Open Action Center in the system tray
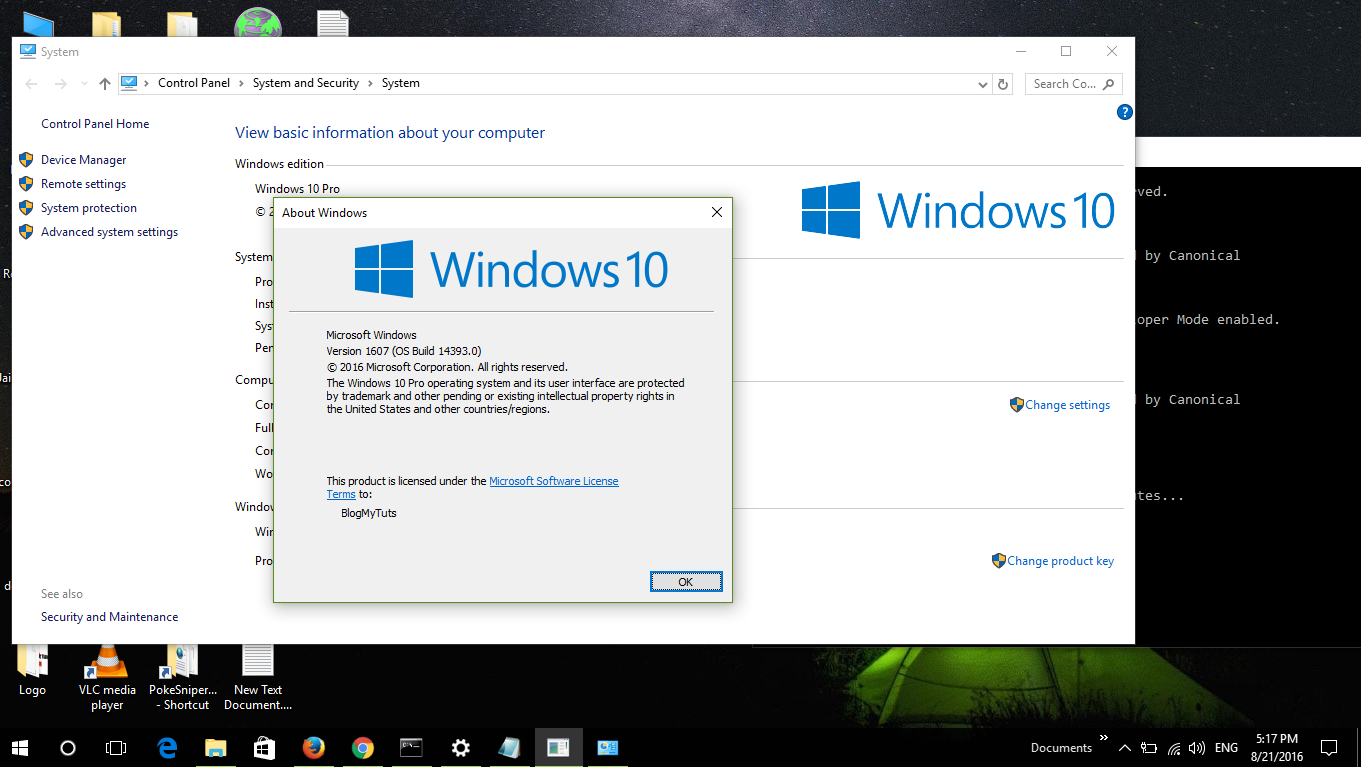 1328,747
